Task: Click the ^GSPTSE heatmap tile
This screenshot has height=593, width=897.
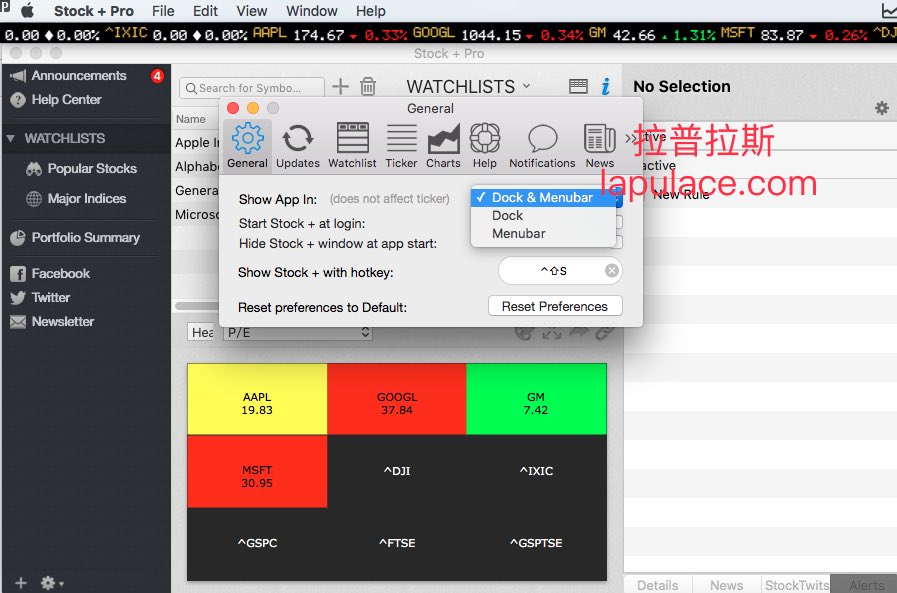Action: pos(536,543)
